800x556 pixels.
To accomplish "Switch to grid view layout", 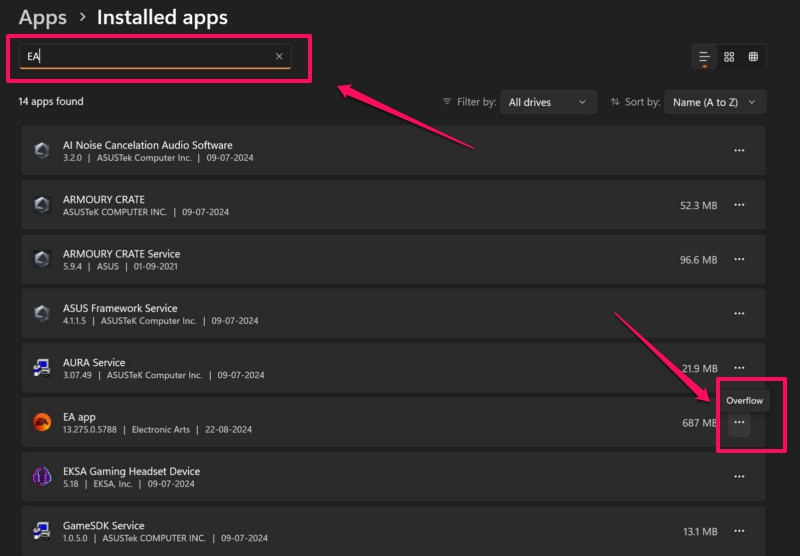I will (x=729, y=57).
